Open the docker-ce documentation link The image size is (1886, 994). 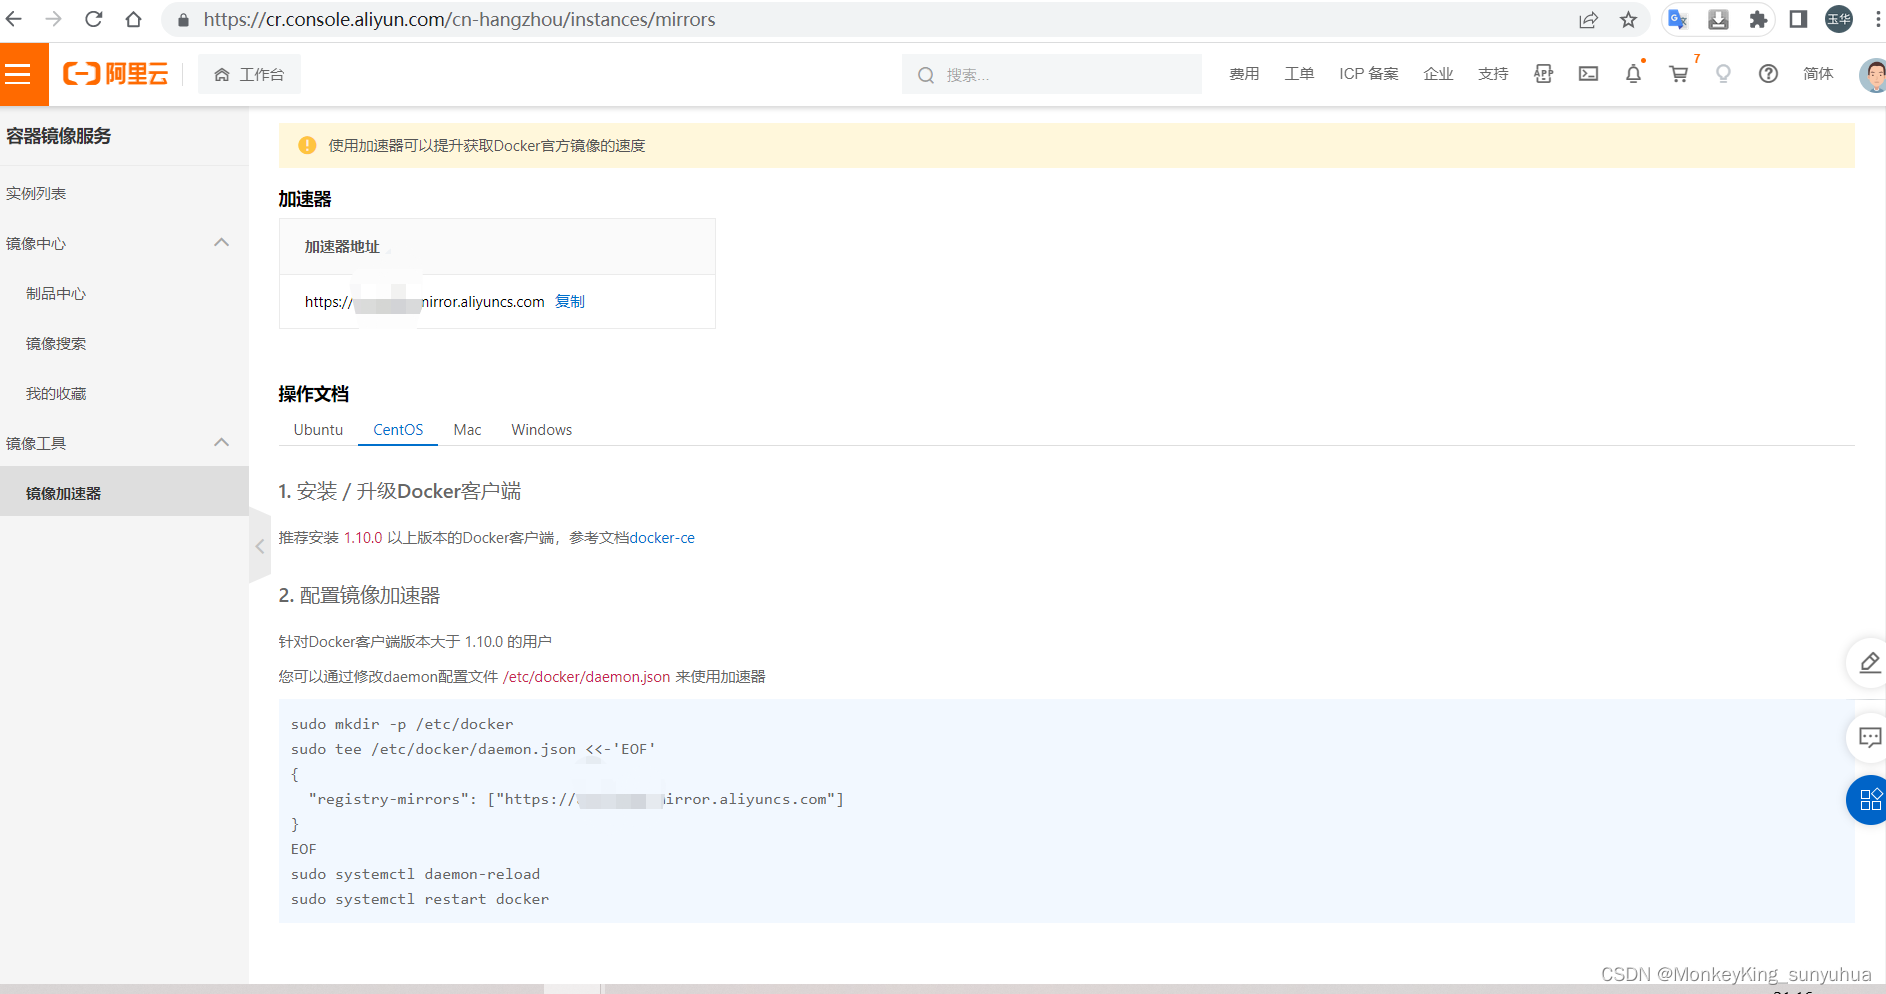[x=662, y=538]
